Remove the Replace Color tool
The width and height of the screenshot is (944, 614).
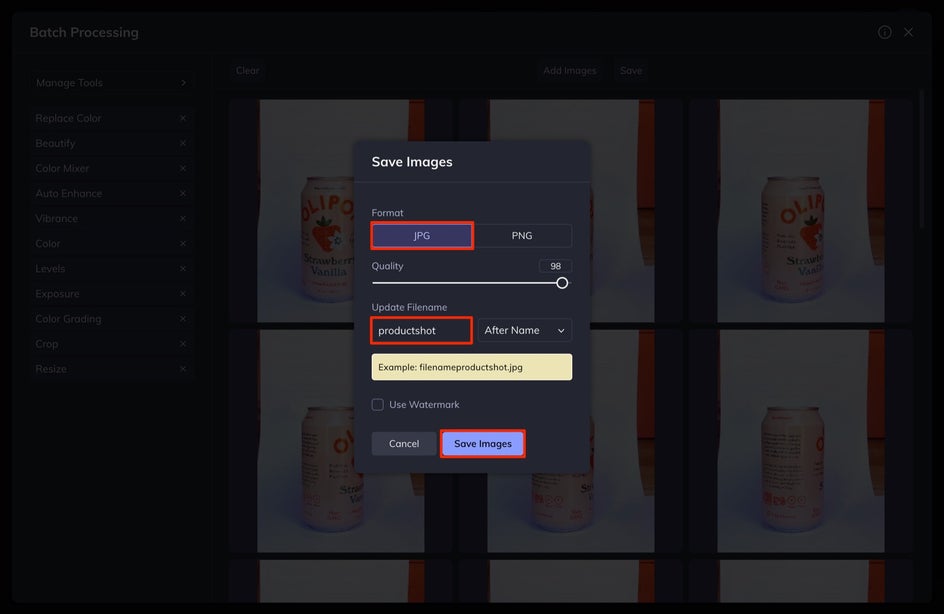182,119
